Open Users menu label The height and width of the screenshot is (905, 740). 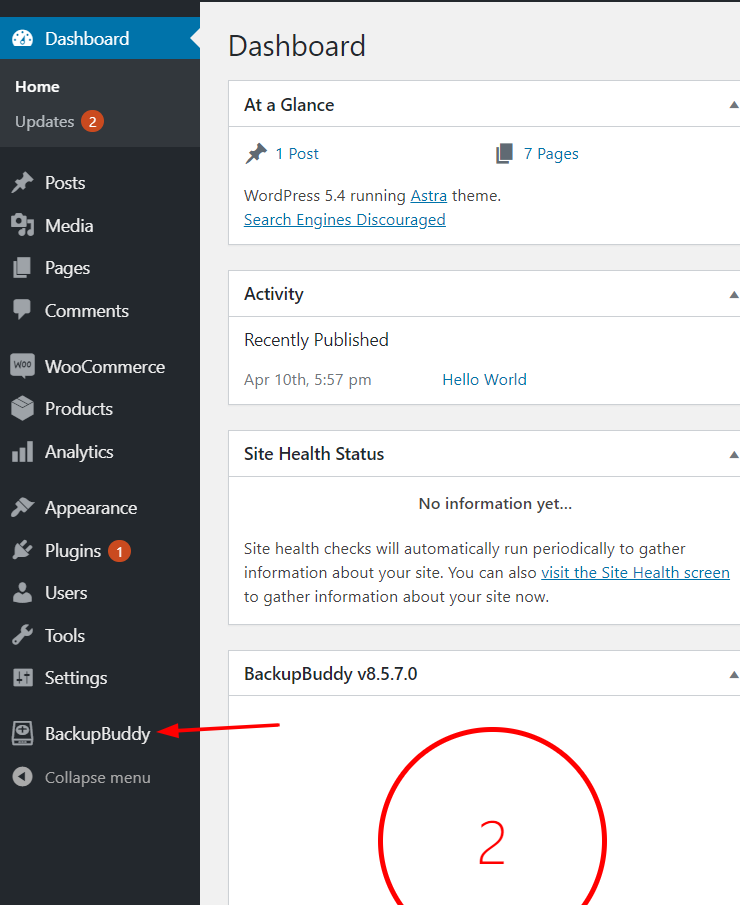[x=66, y=593]
